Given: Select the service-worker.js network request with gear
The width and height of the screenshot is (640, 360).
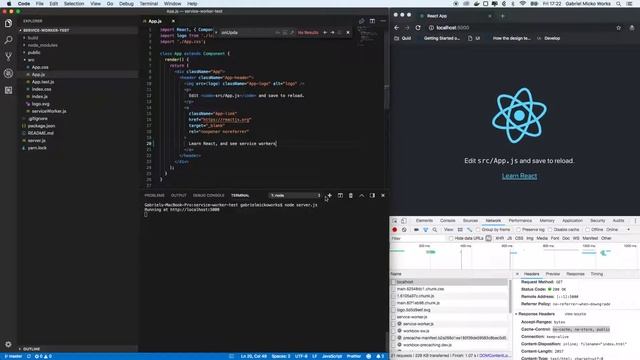Looking at the screenshot, I should (418, 324).
